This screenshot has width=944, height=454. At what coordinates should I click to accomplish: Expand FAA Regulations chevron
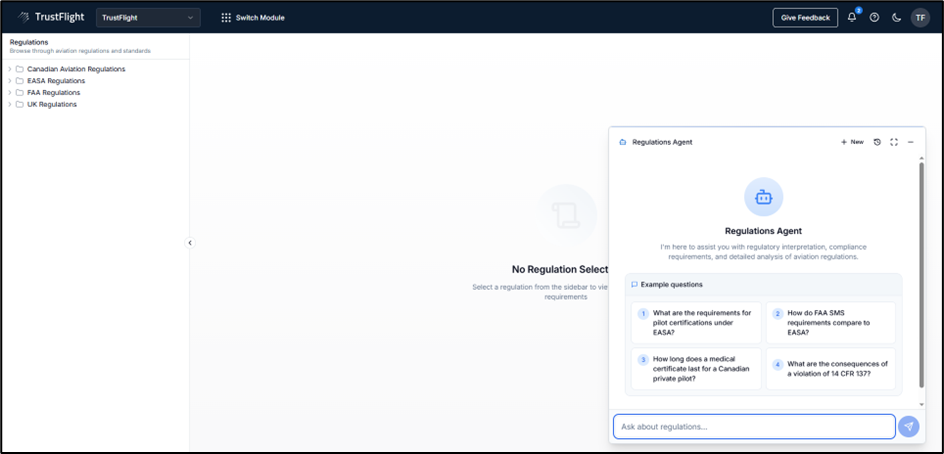(10, 93)
